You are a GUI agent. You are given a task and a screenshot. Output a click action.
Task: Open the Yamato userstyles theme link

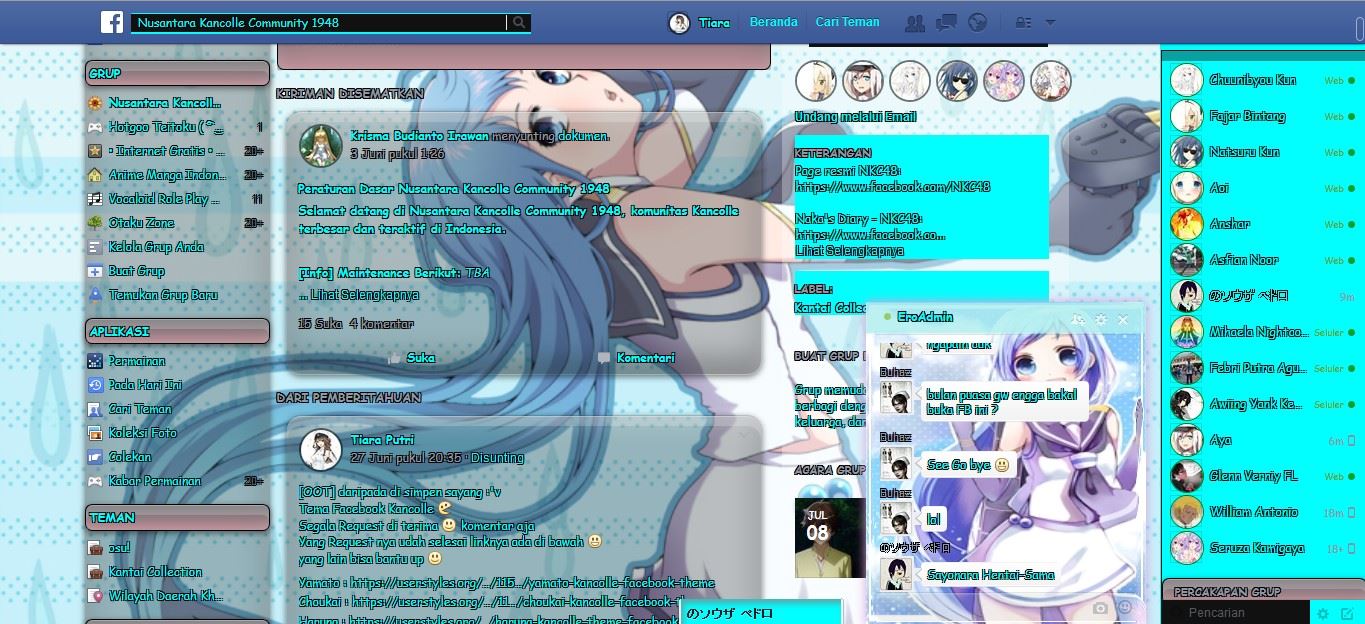pyautogui.click(x=532, y=583)
